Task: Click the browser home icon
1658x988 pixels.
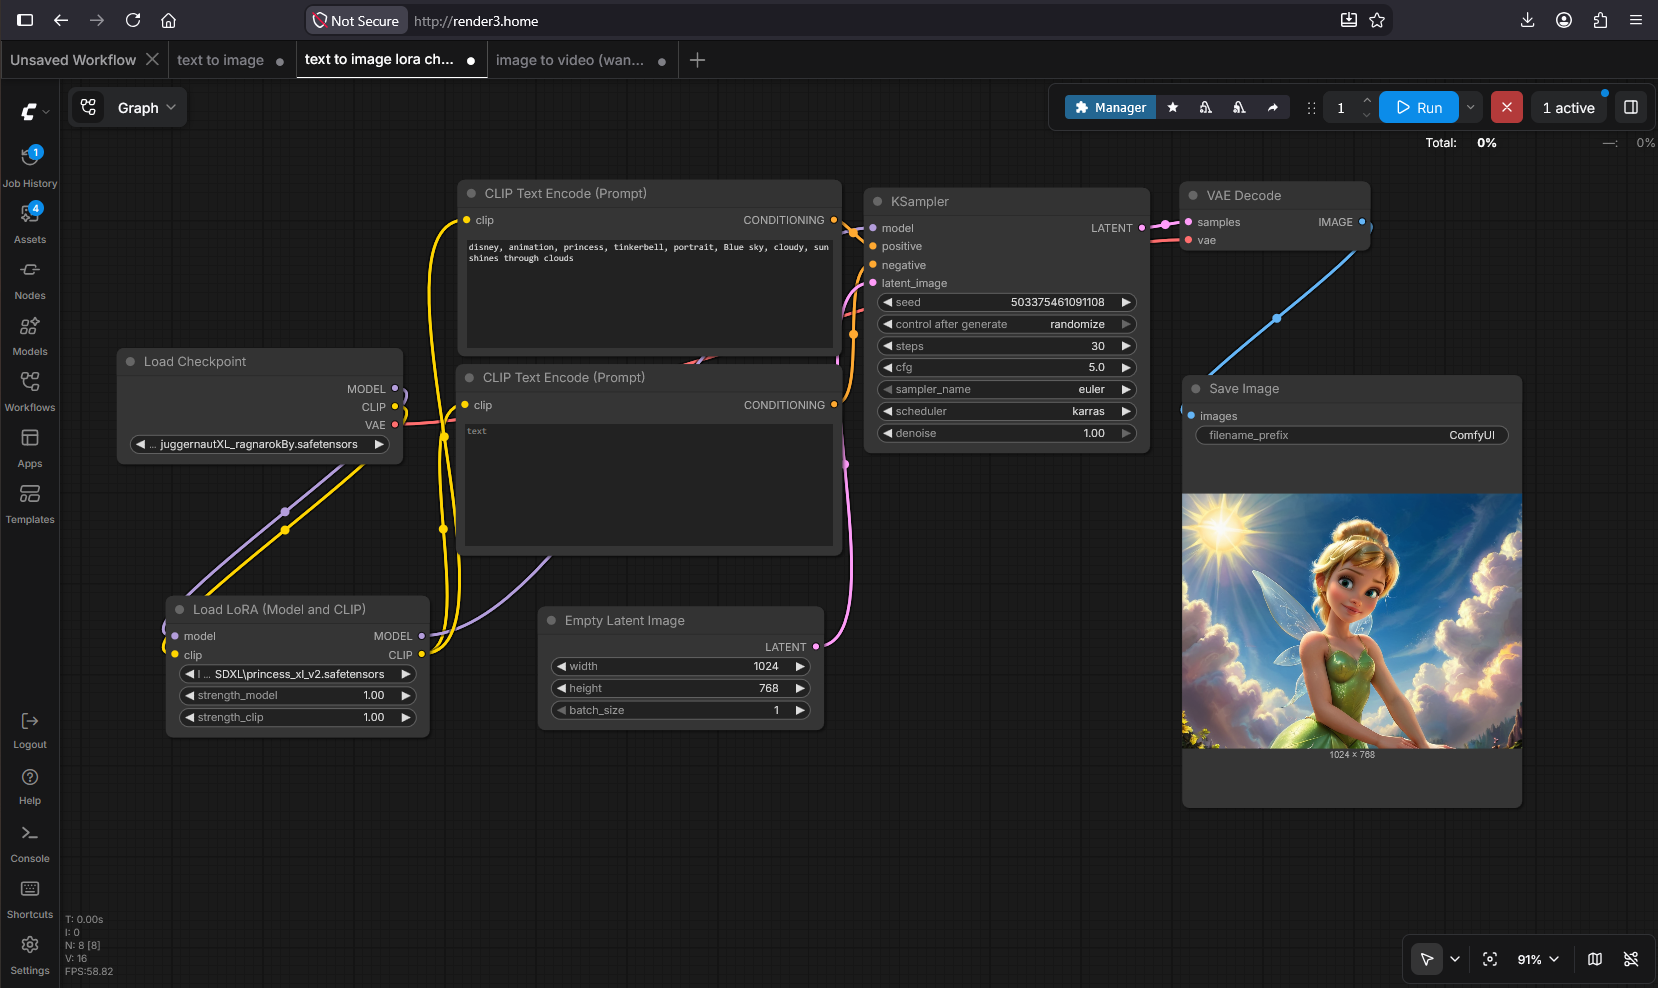Action: coord(169,20)
